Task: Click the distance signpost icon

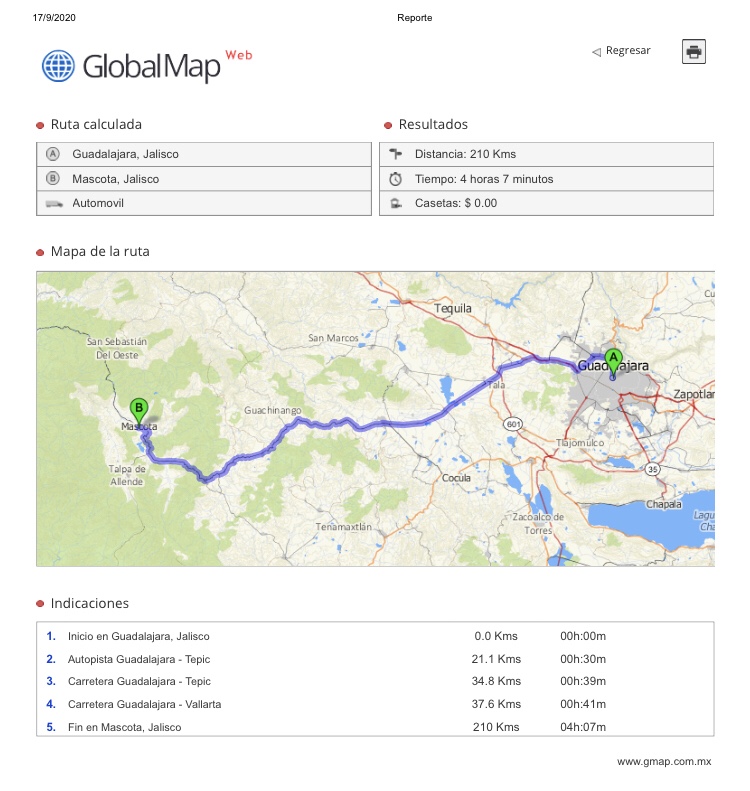Action: [395, 154]
